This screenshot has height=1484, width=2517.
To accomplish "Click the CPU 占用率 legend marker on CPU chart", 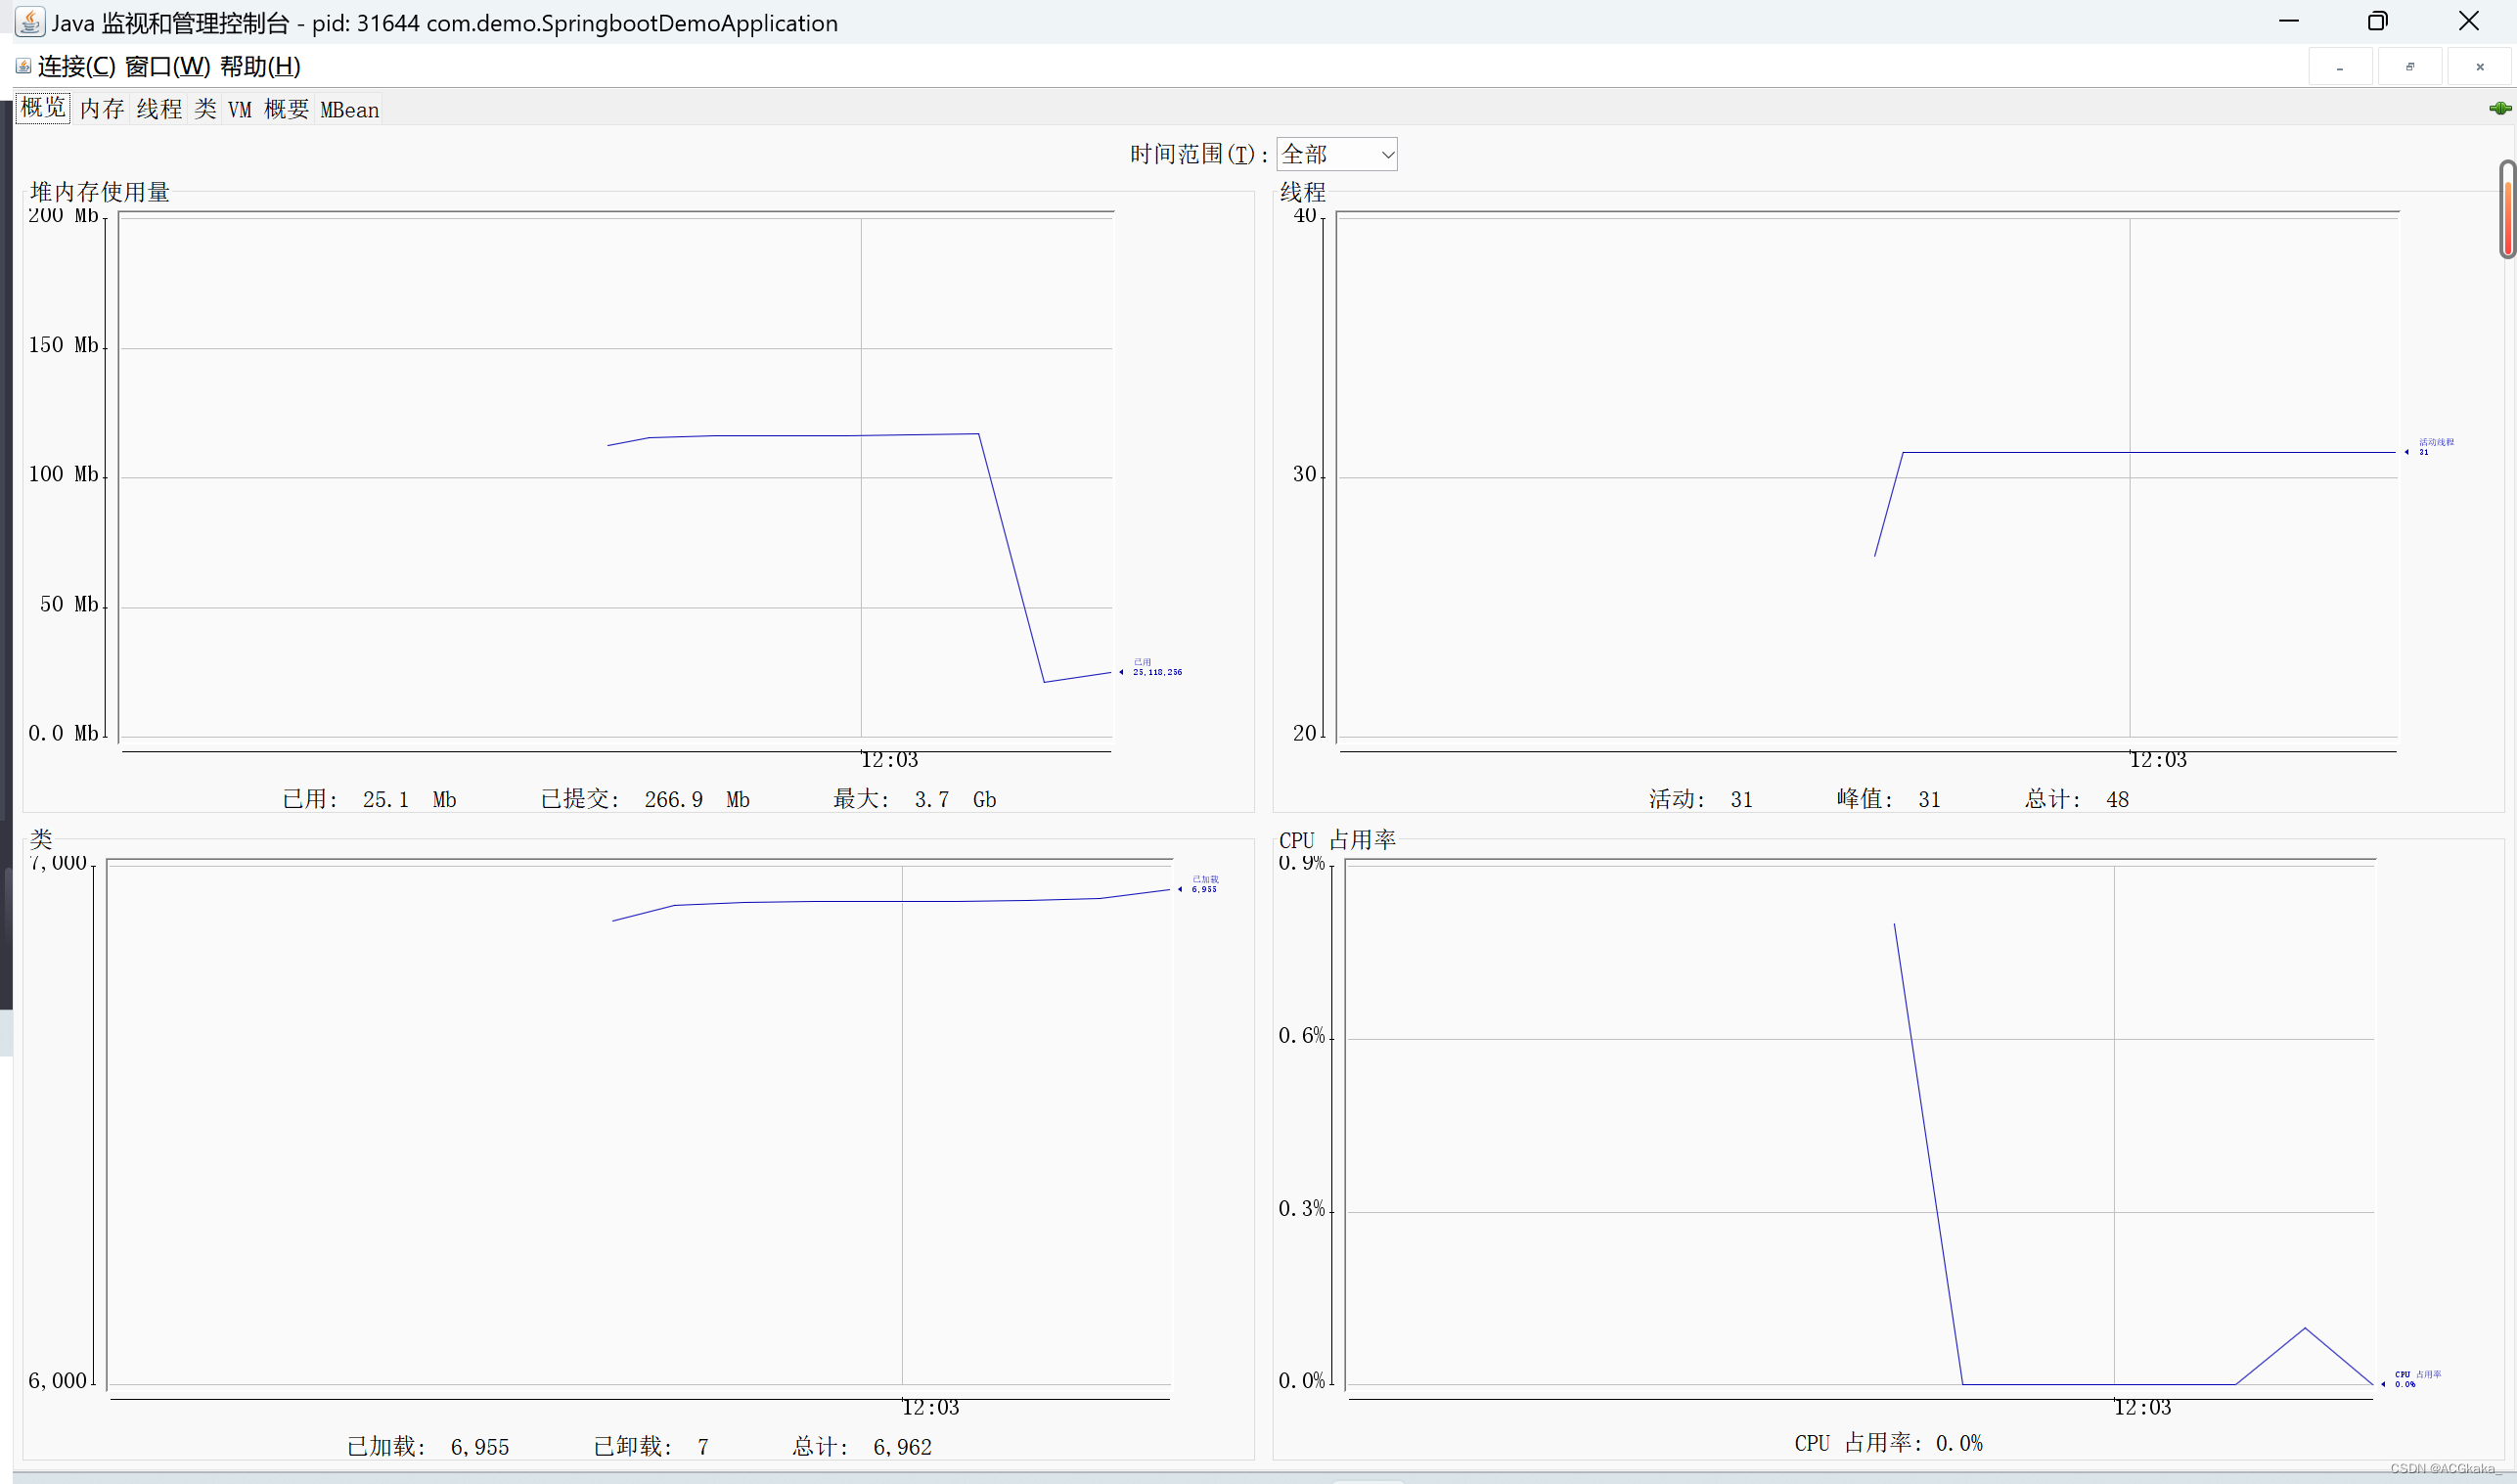I will (2411, 1379).
